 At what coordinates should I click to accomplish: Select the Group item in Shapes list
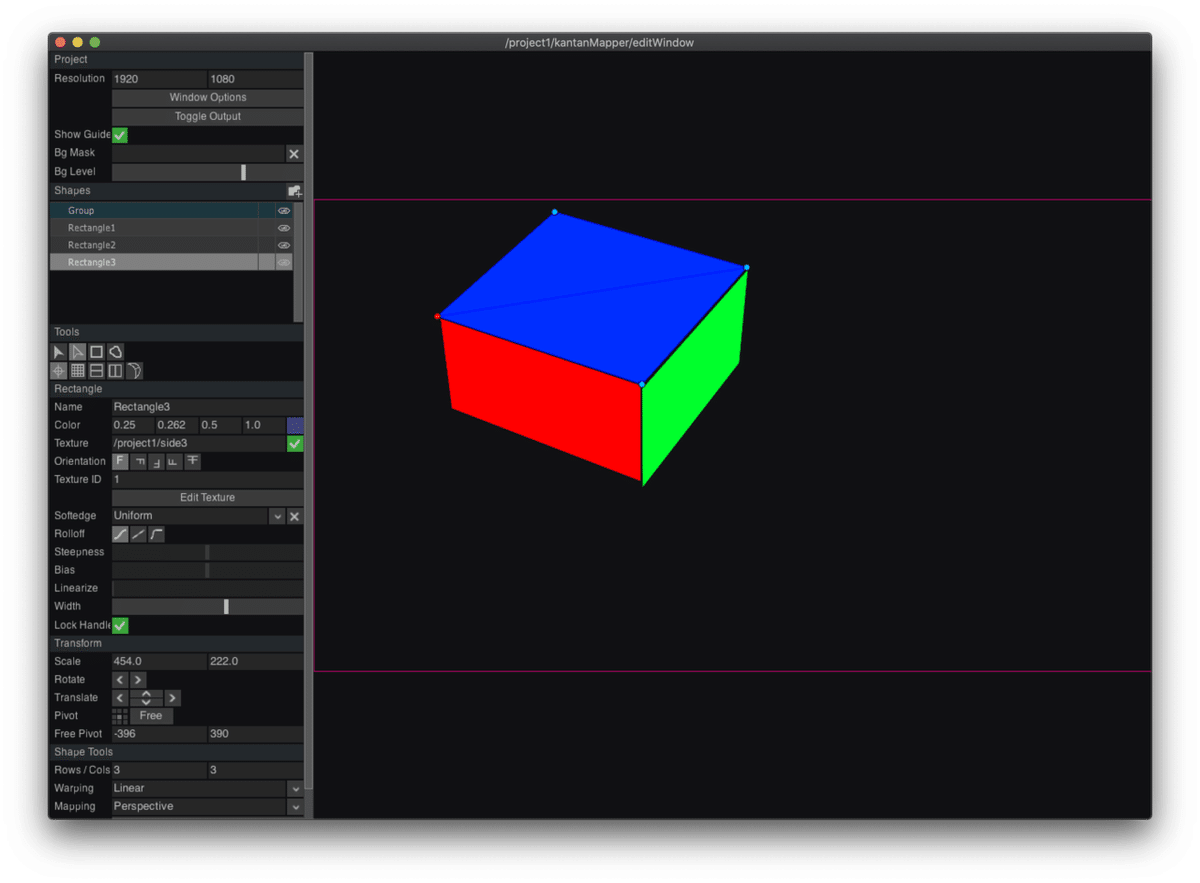(154, 211)
